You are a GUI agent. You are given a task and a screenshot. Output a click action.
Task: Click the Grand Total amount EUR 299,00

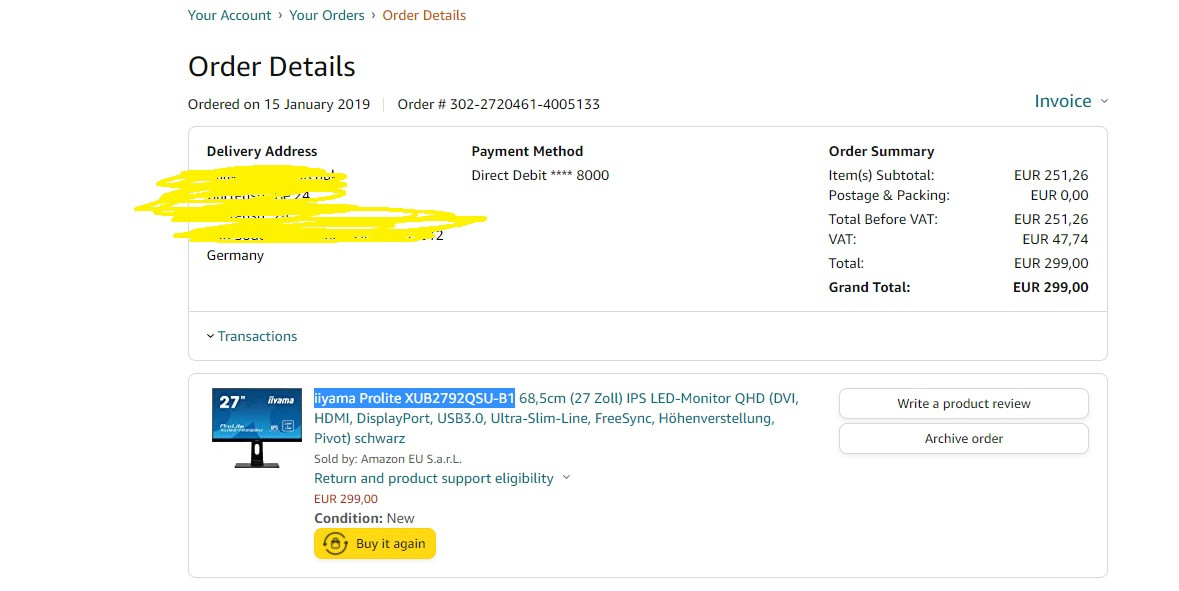(1050, 287)
